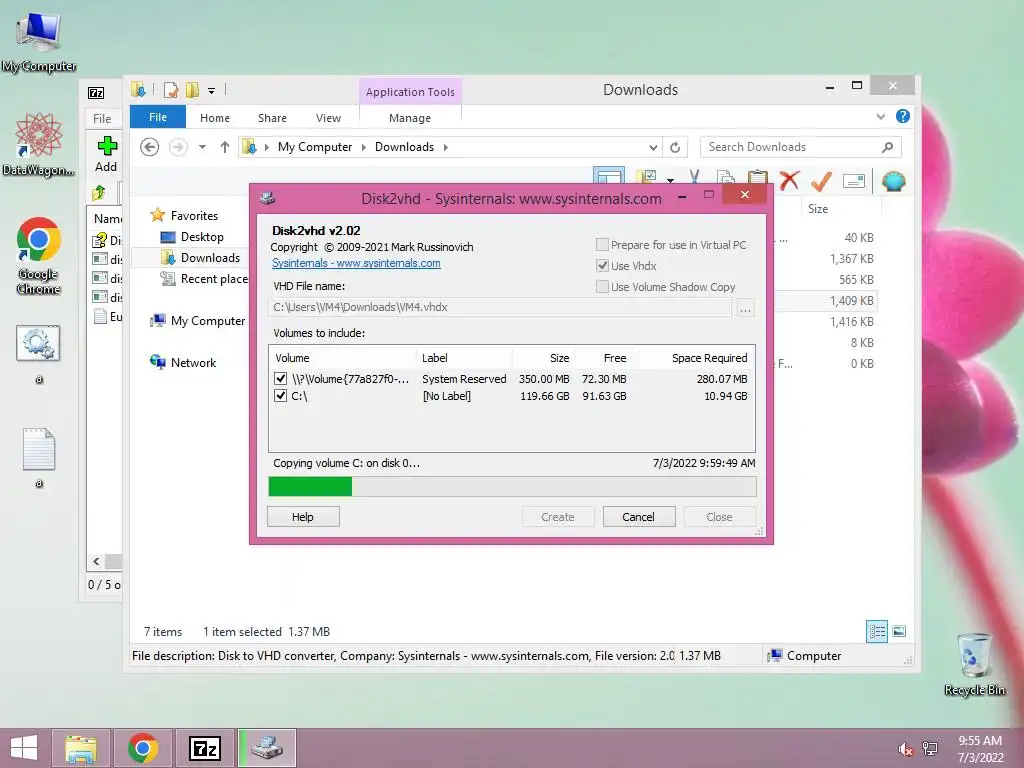Select Downloads in the navigation pane
Image resolution: width=1024 pixels, height=768 pixels.
(210, 257)
